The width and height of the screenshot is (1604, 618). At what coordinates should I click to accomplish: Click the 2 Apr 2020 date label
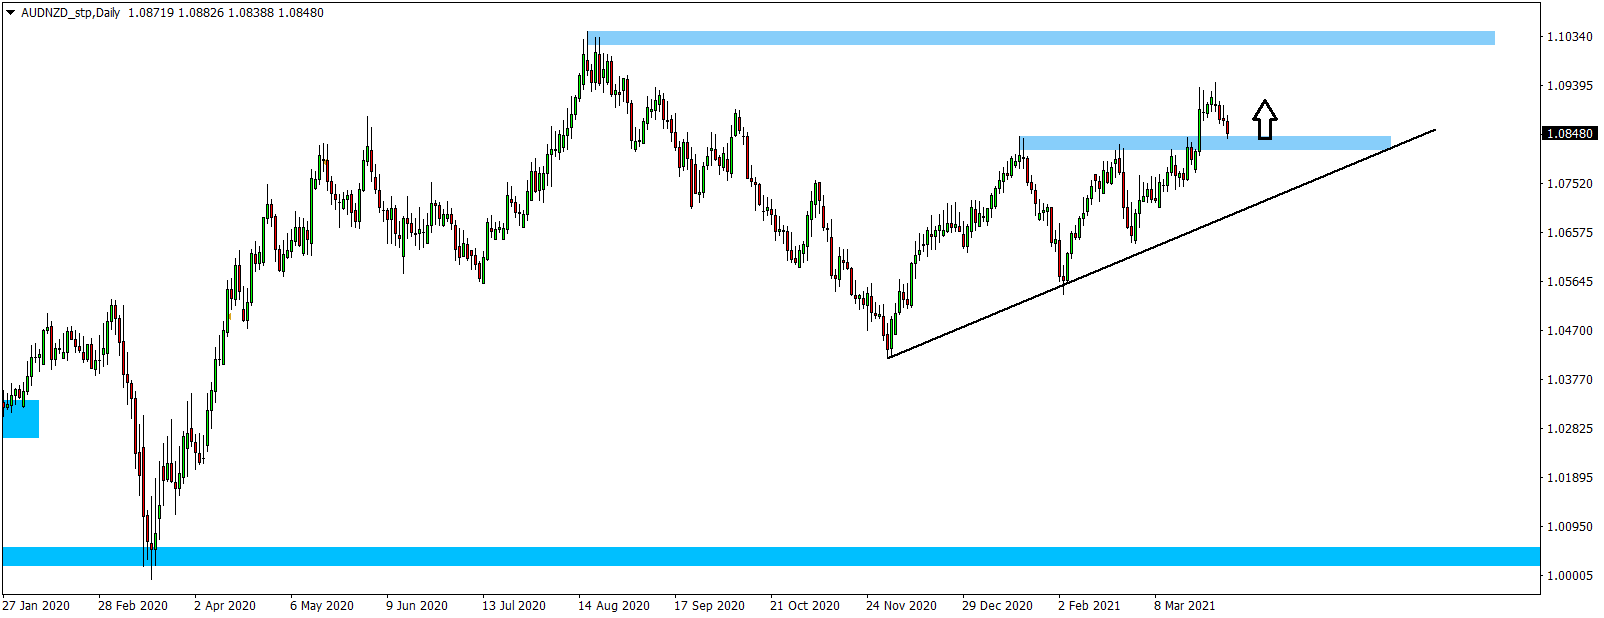click(225, 606)
